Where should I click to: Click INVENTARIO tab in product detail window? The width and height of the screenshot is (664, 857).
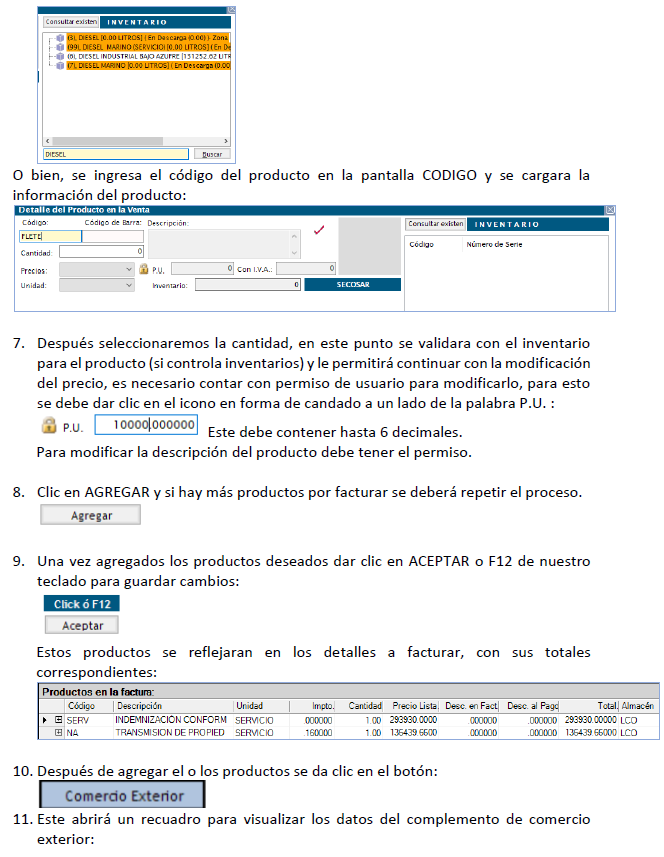[538, 224]
